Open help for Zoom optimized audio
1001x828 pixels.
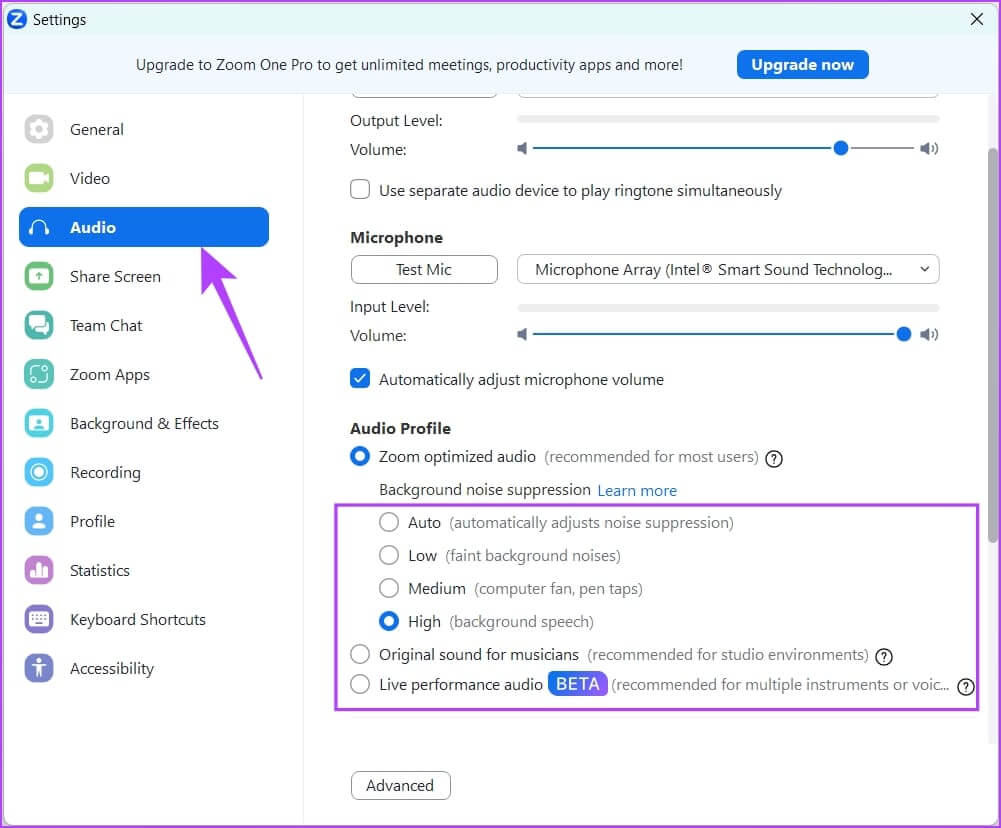[774, 458]
